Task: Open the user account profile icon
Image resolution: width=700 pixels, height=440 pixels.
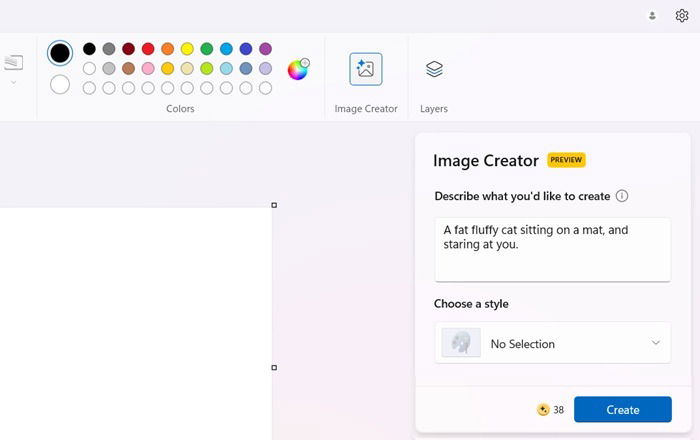Action: (652, 16)
